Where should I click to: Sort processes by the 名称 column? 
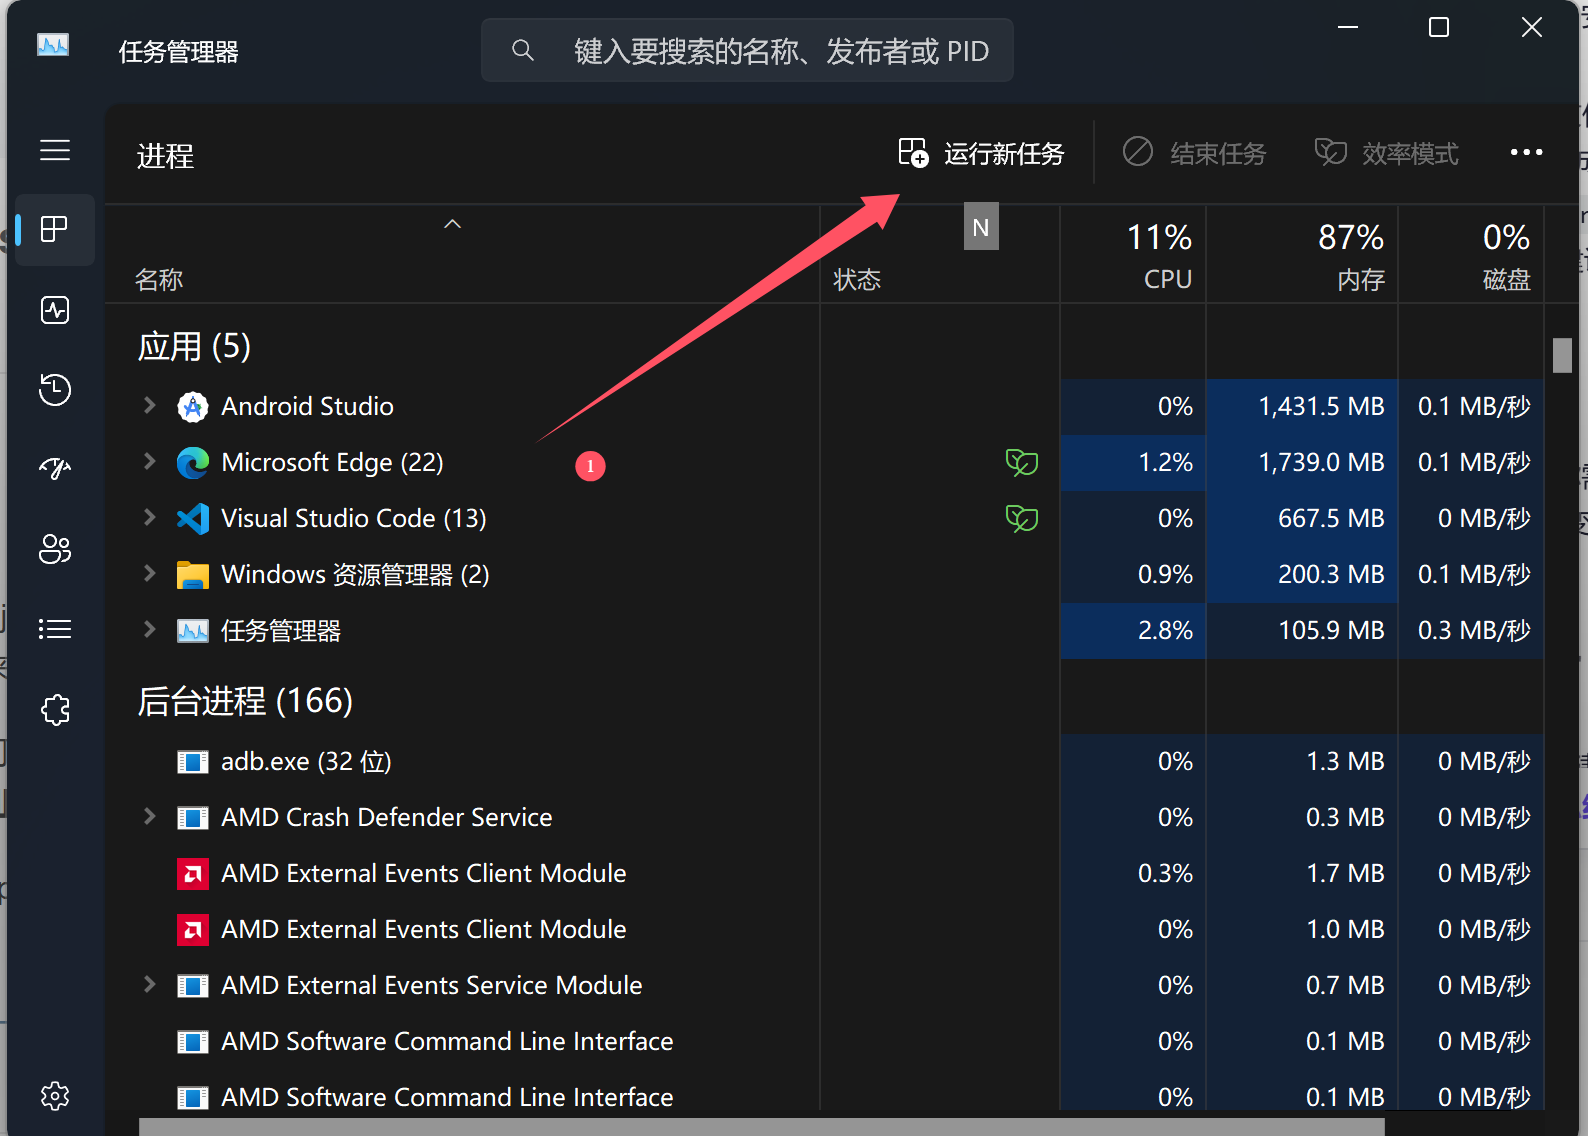coord(462,254)
